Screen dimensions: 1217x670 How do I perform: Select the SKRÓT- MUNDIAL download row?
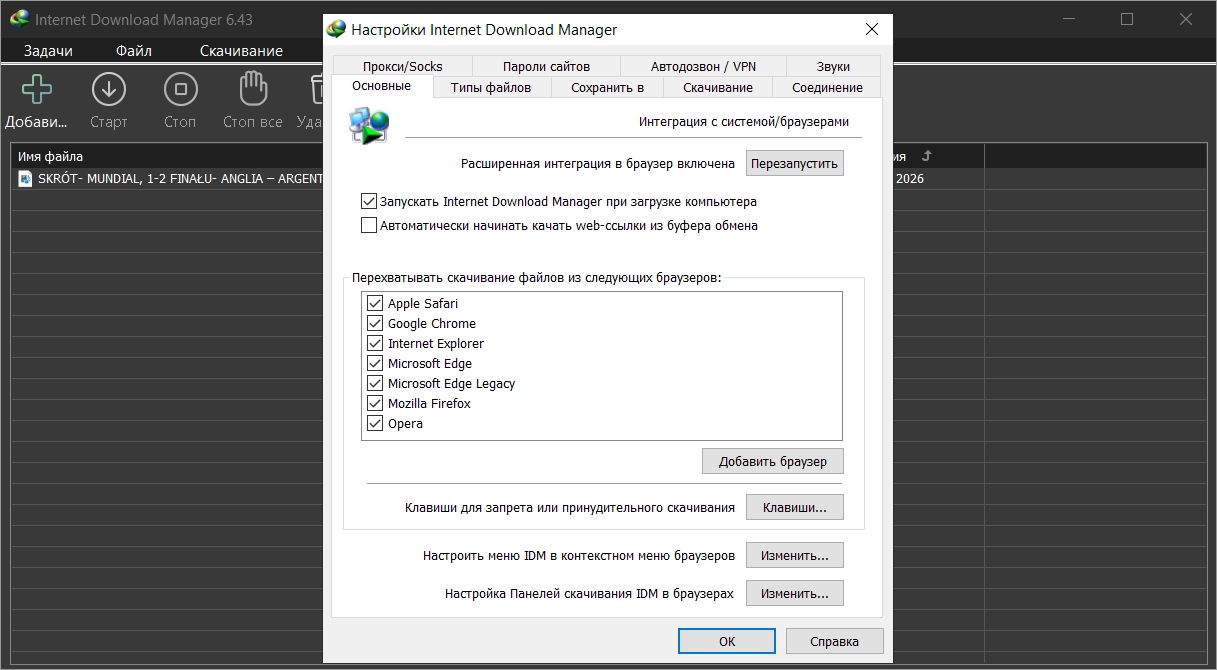pos(168,179)
